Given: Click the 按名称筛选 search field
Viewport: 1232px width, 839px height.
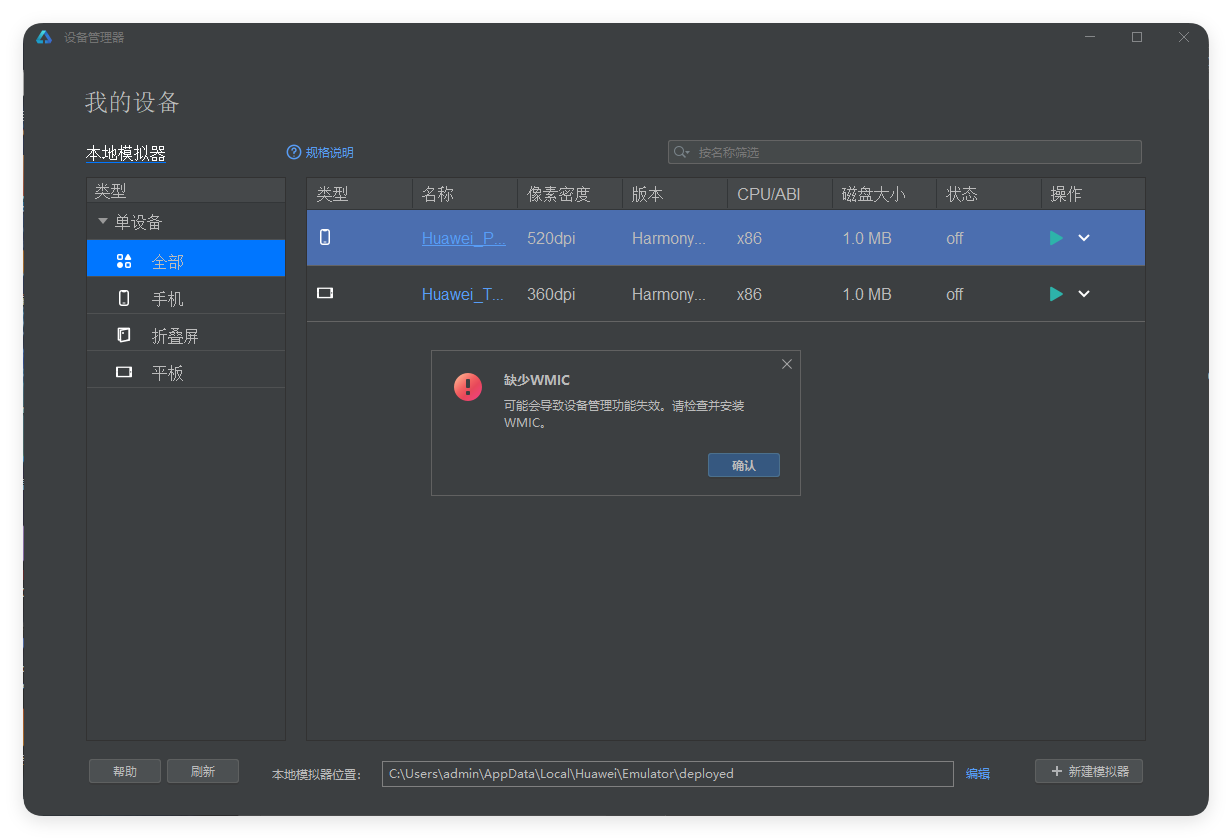Looking at the screenshot, I should 905,152.
